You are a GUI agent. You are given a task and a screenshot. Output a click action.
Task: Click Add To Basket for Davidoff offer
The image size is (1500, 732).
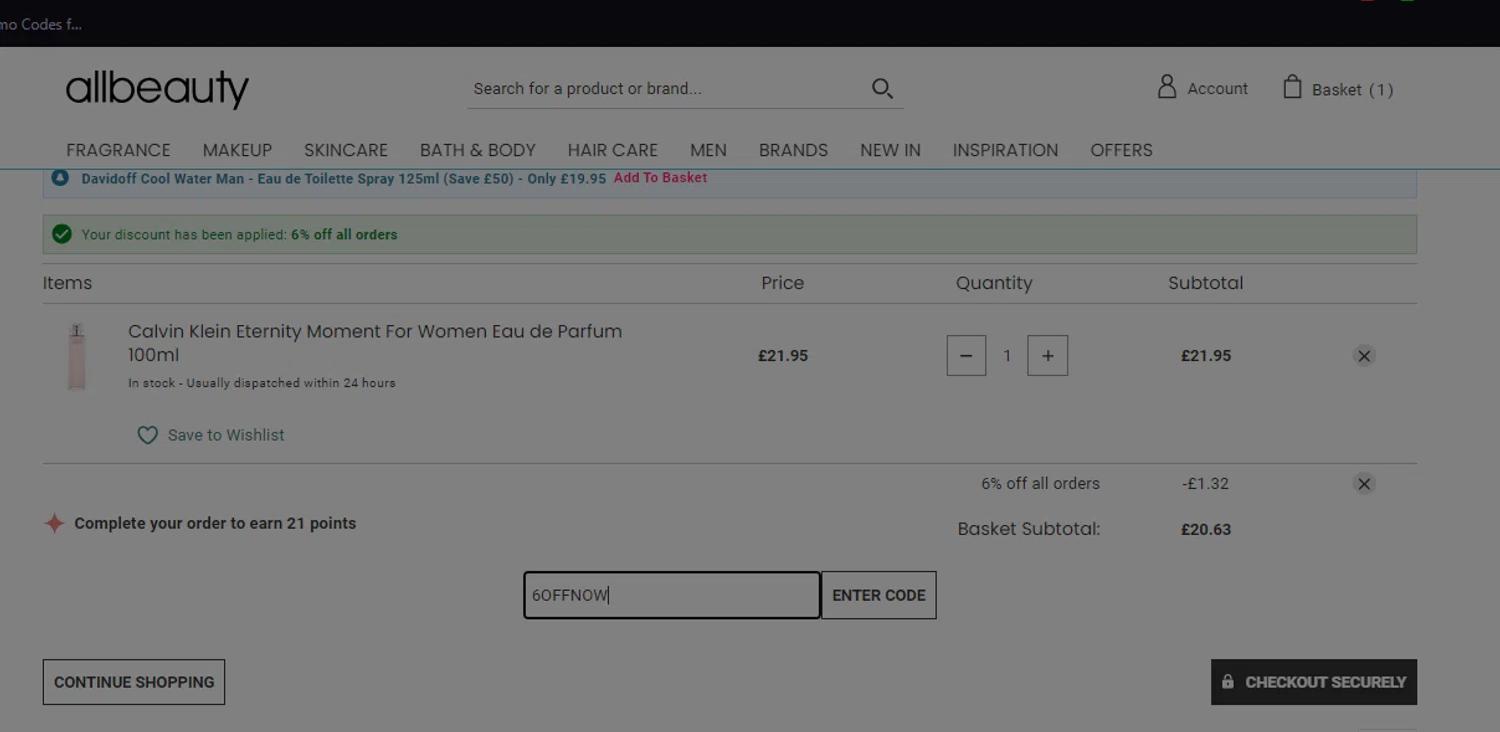coord(660,178)
